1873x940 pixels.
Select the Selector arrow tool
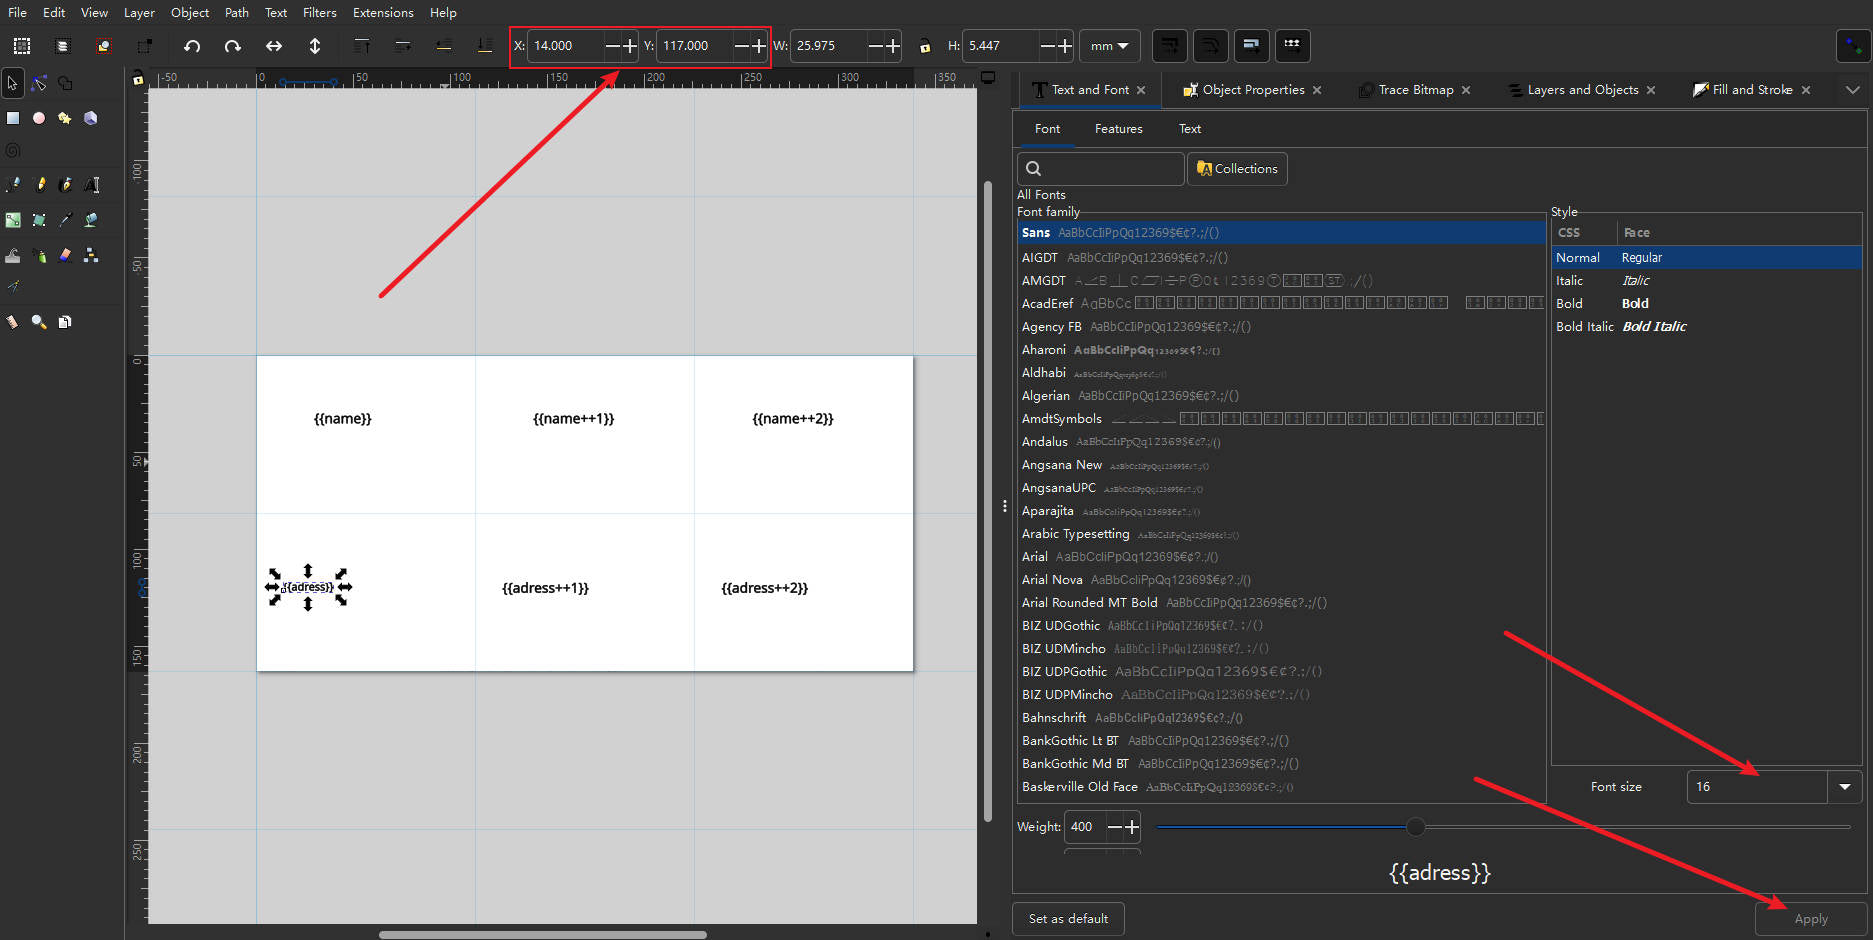(13, 83)
